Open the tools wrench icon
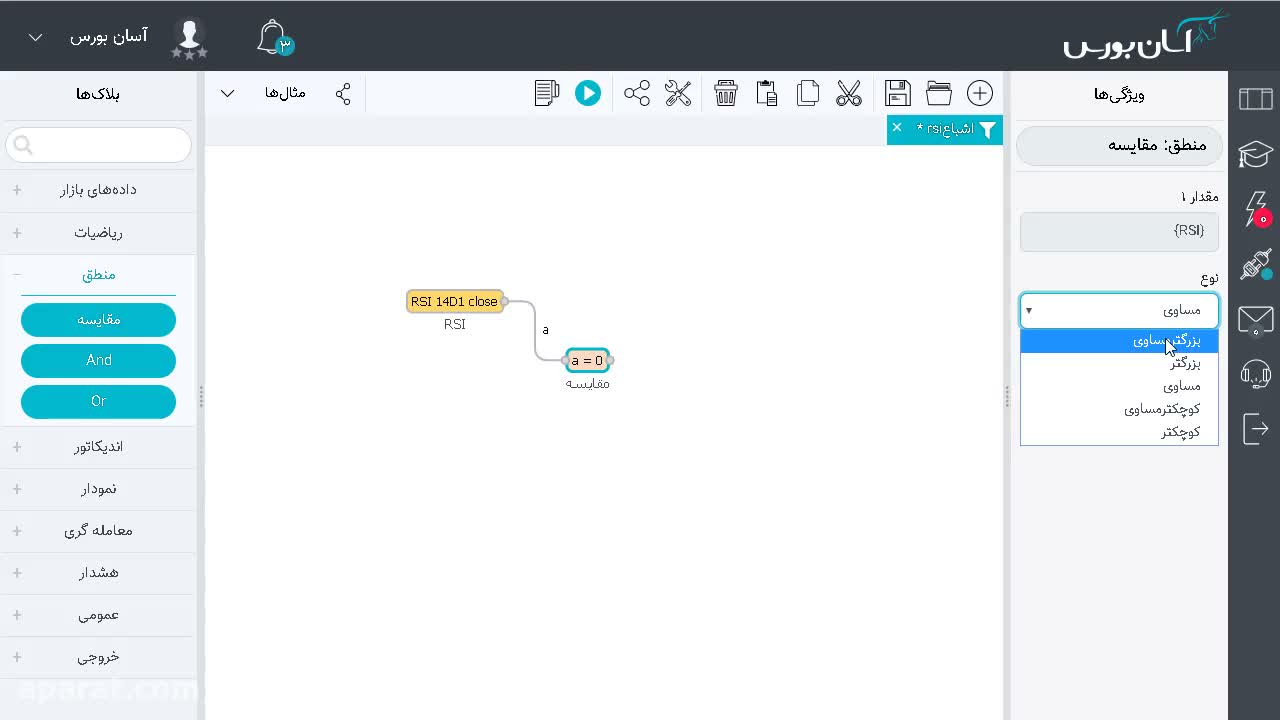Viewport: 1280px width, 720px height. point(678,93)
